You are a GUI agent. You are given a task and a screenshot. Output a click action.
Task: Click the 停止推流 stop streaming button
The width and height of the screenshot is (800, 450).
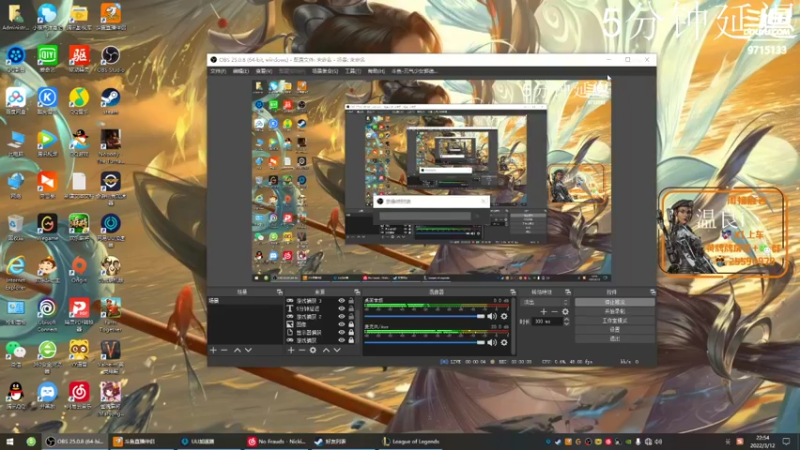coord(615,302)
